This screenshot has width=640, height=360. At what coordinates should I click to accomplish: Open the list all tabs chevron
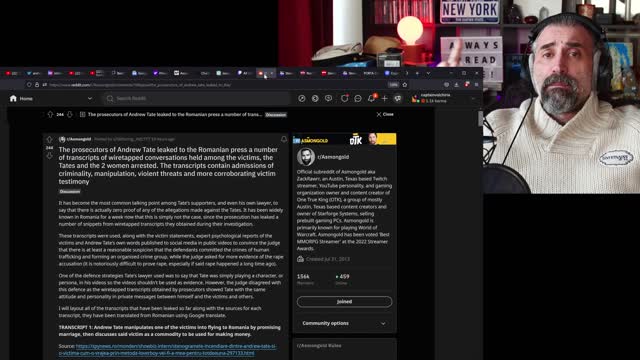coord(428,73)
